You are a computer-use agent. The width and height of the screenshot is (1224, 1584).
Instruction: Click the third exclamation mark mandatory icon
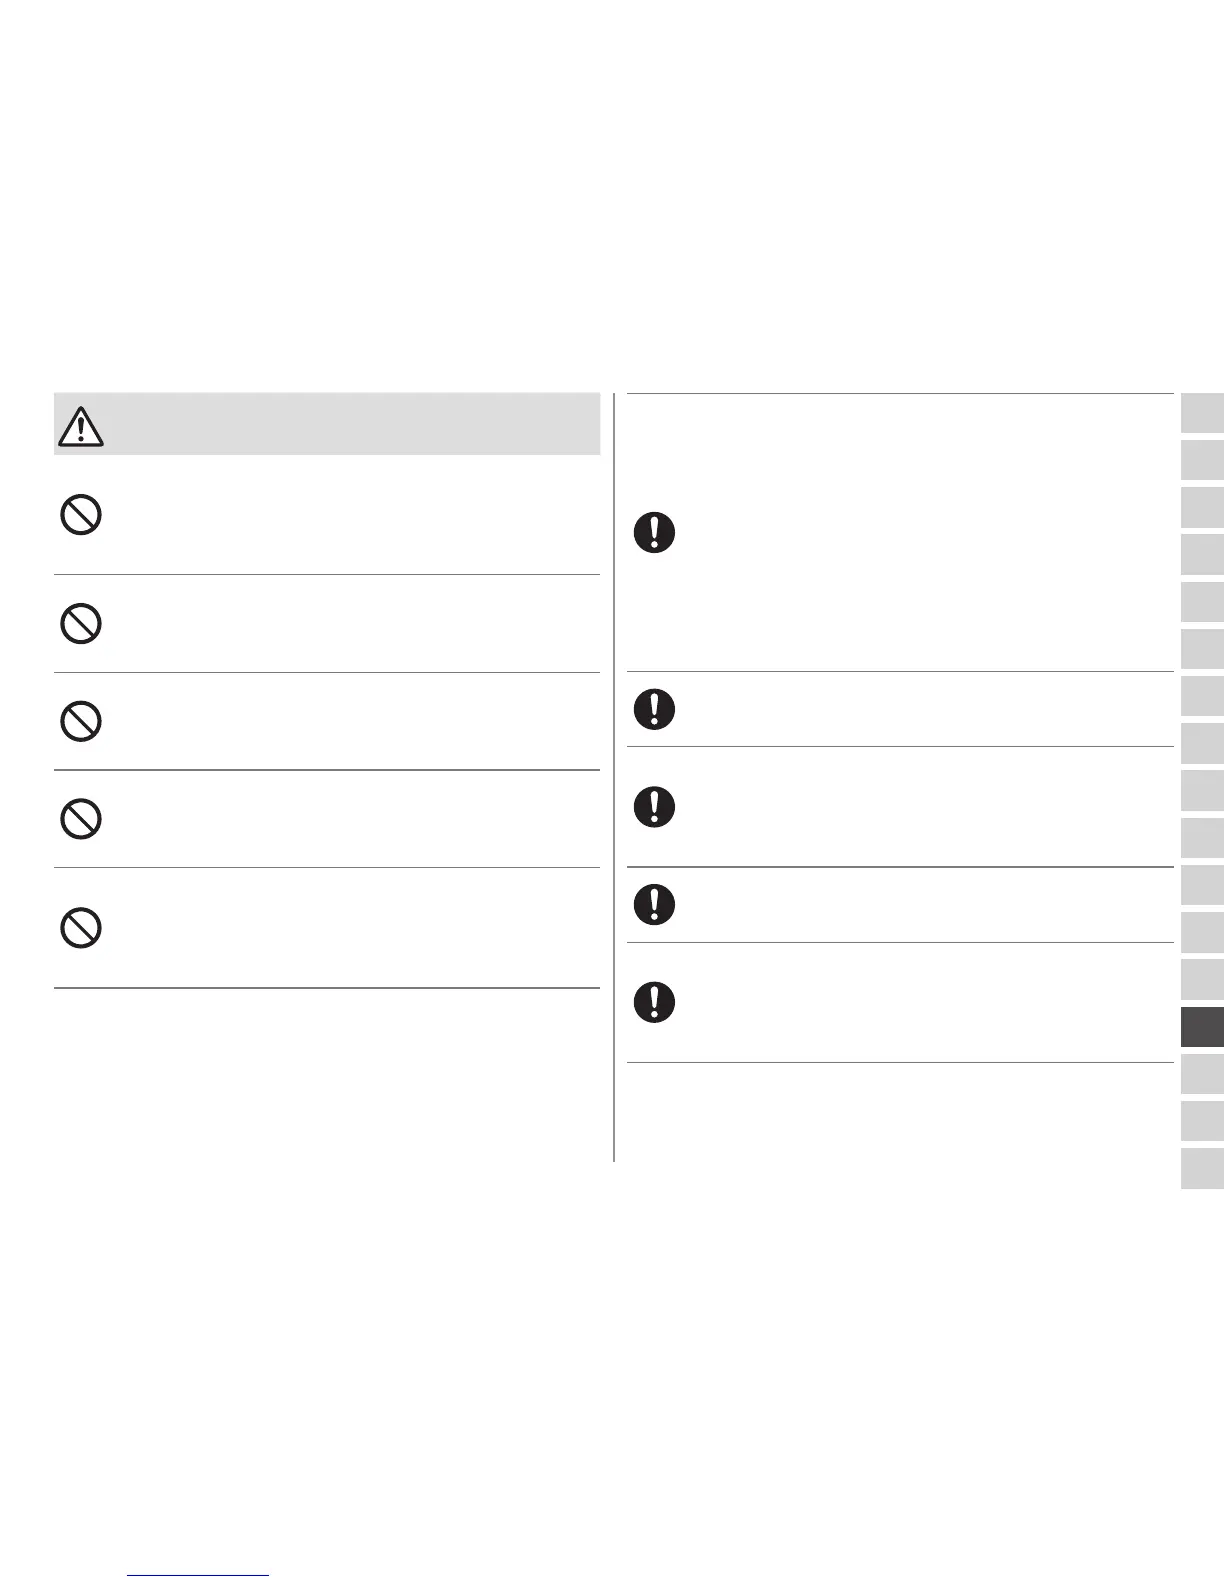[654, 807]
